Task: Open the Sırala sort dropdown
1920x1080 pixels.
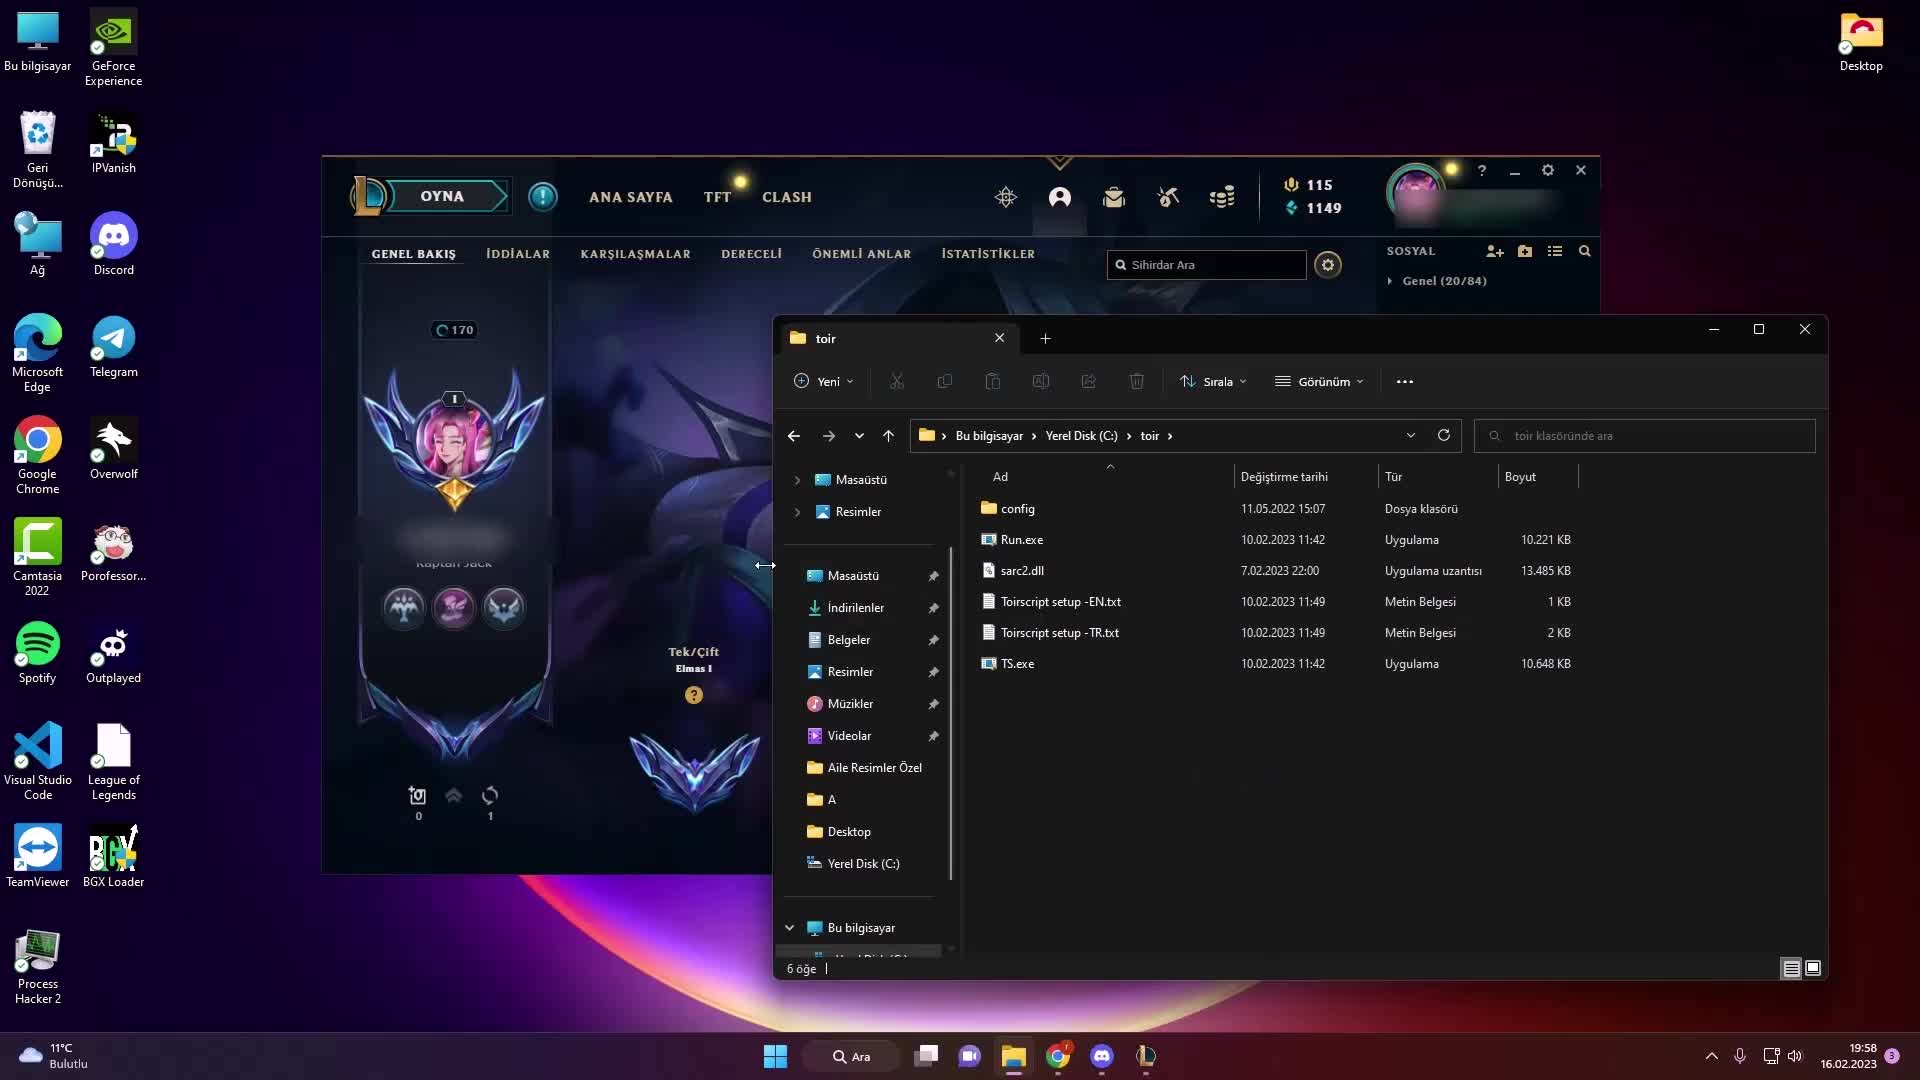Action: 1213,381
